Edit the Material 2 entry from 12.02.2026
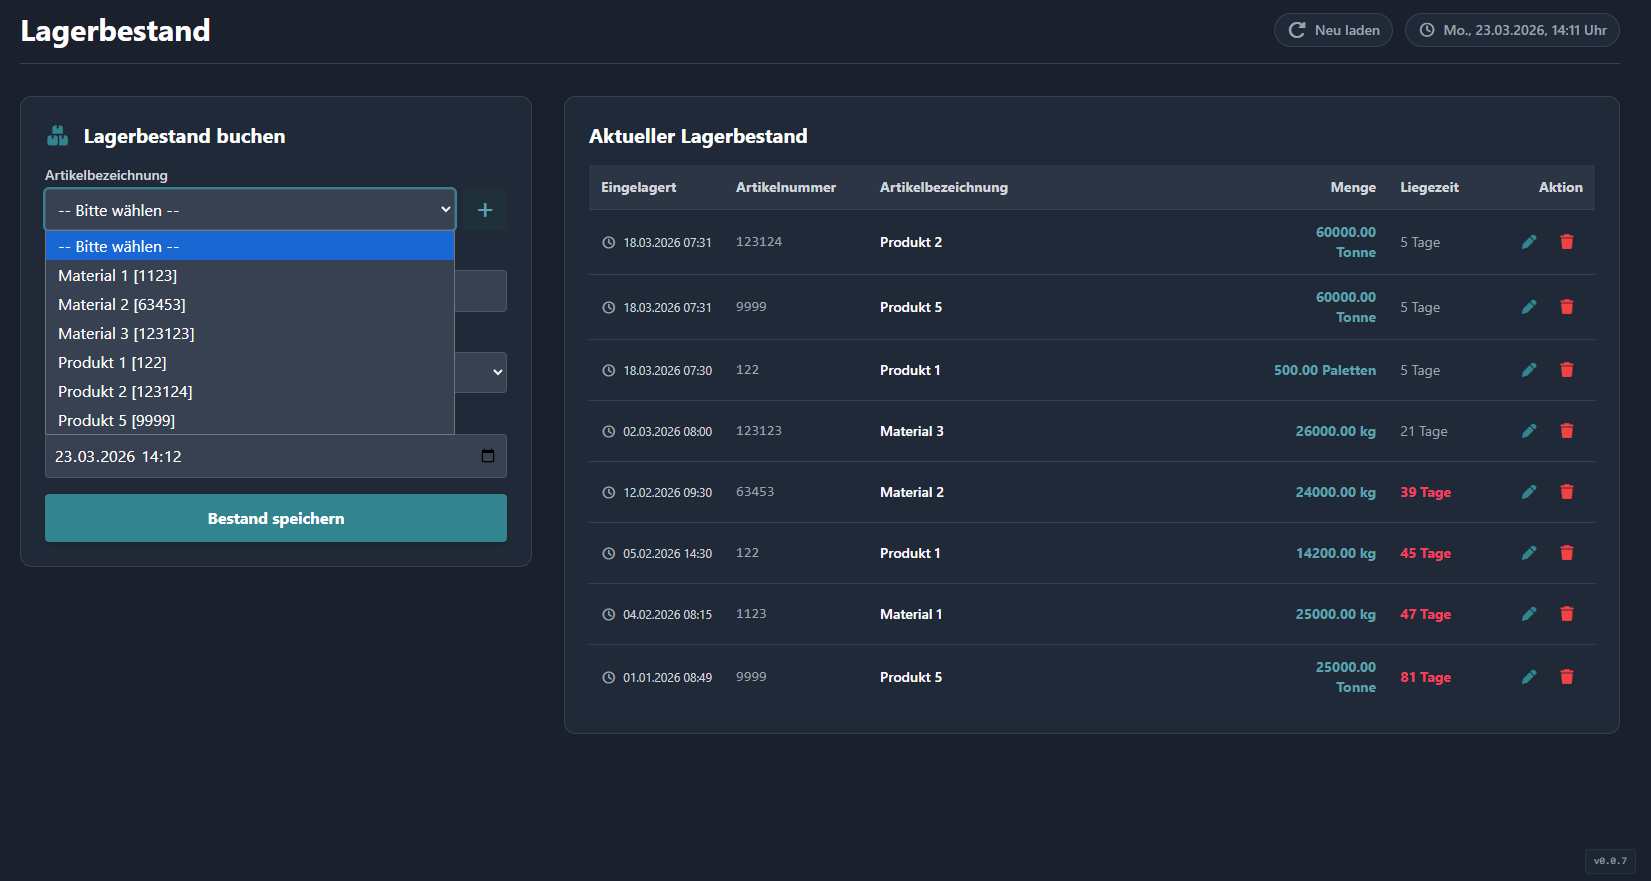This screenshot has height=881, width=1651. [1528, 492]
